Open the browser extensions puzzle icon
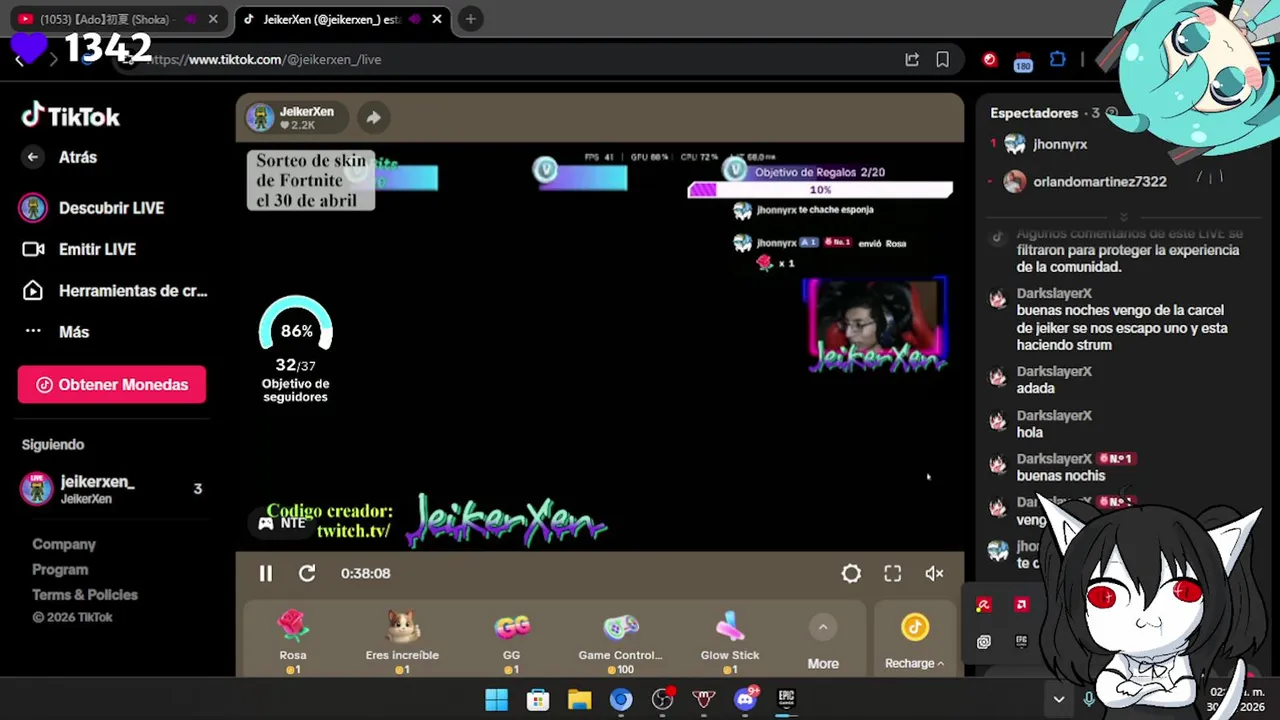The width and height of the screenshot is (1280, 720). coord(1057,60)
